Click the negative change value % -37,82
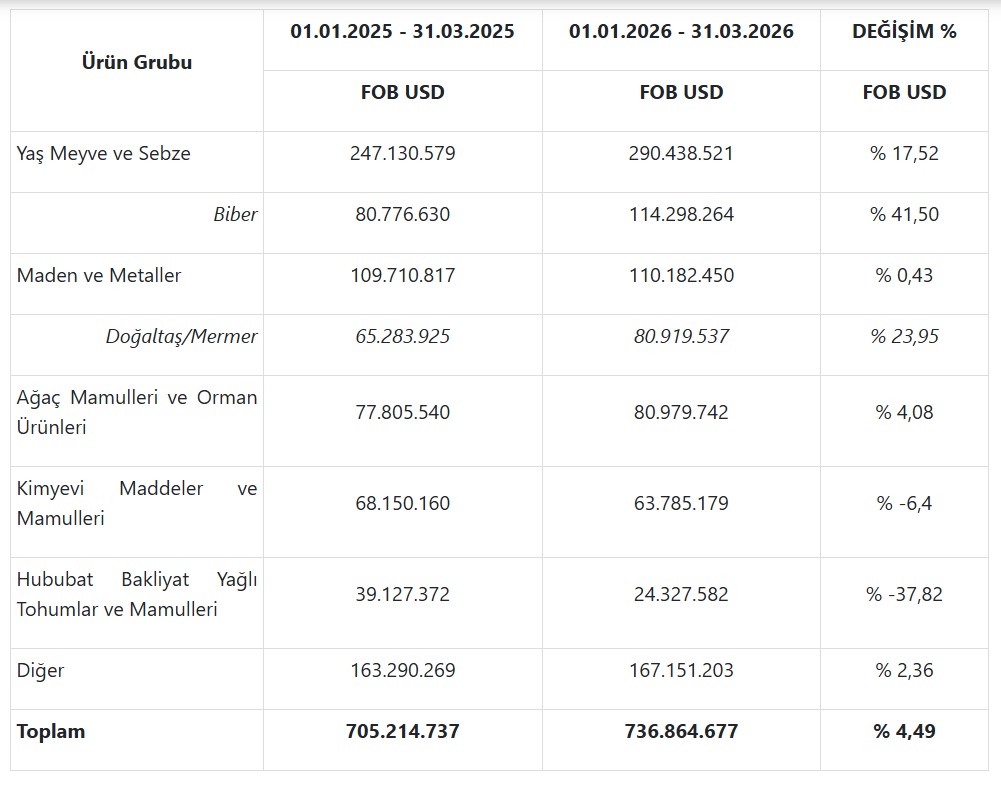This screenshot has width=1001, height=787. 904,595
